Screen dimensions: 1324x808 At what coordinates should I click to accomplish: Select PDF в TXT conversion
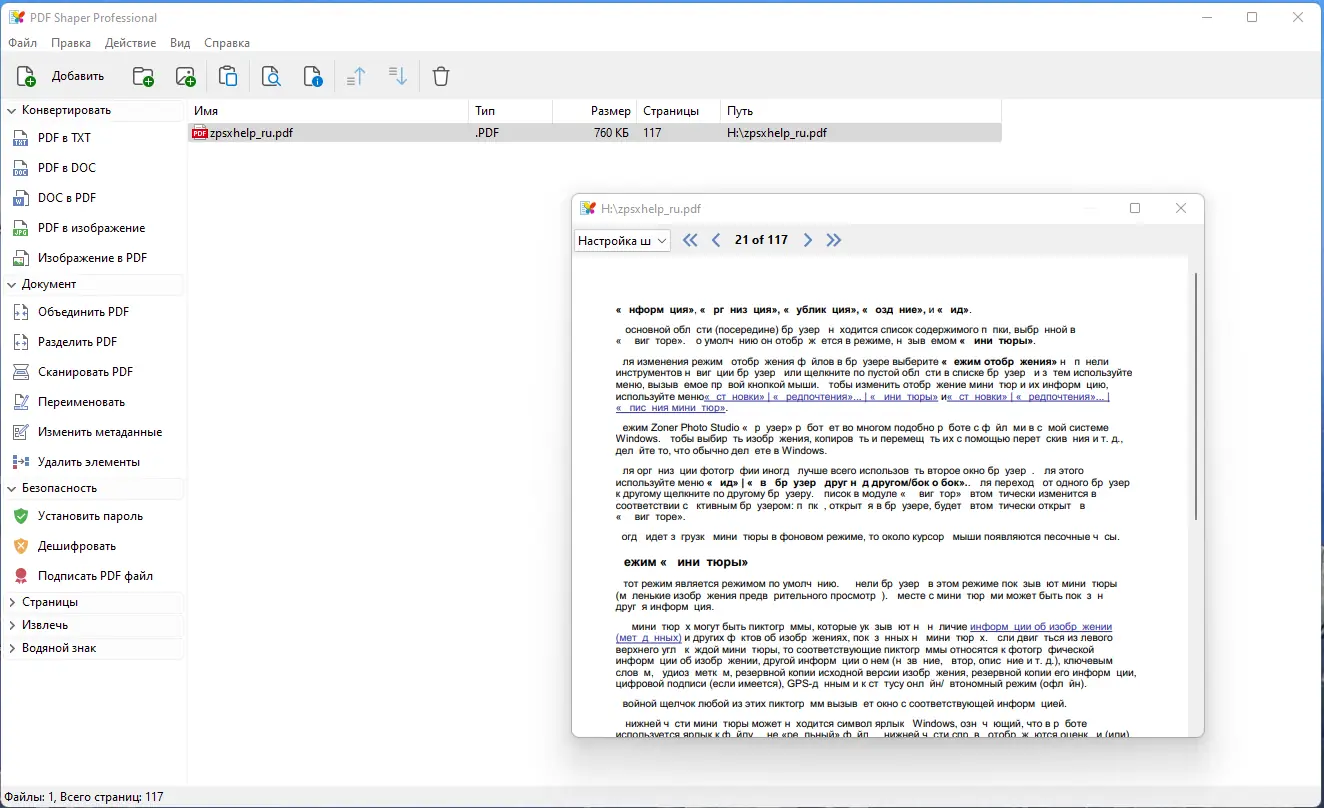(64, 138)
